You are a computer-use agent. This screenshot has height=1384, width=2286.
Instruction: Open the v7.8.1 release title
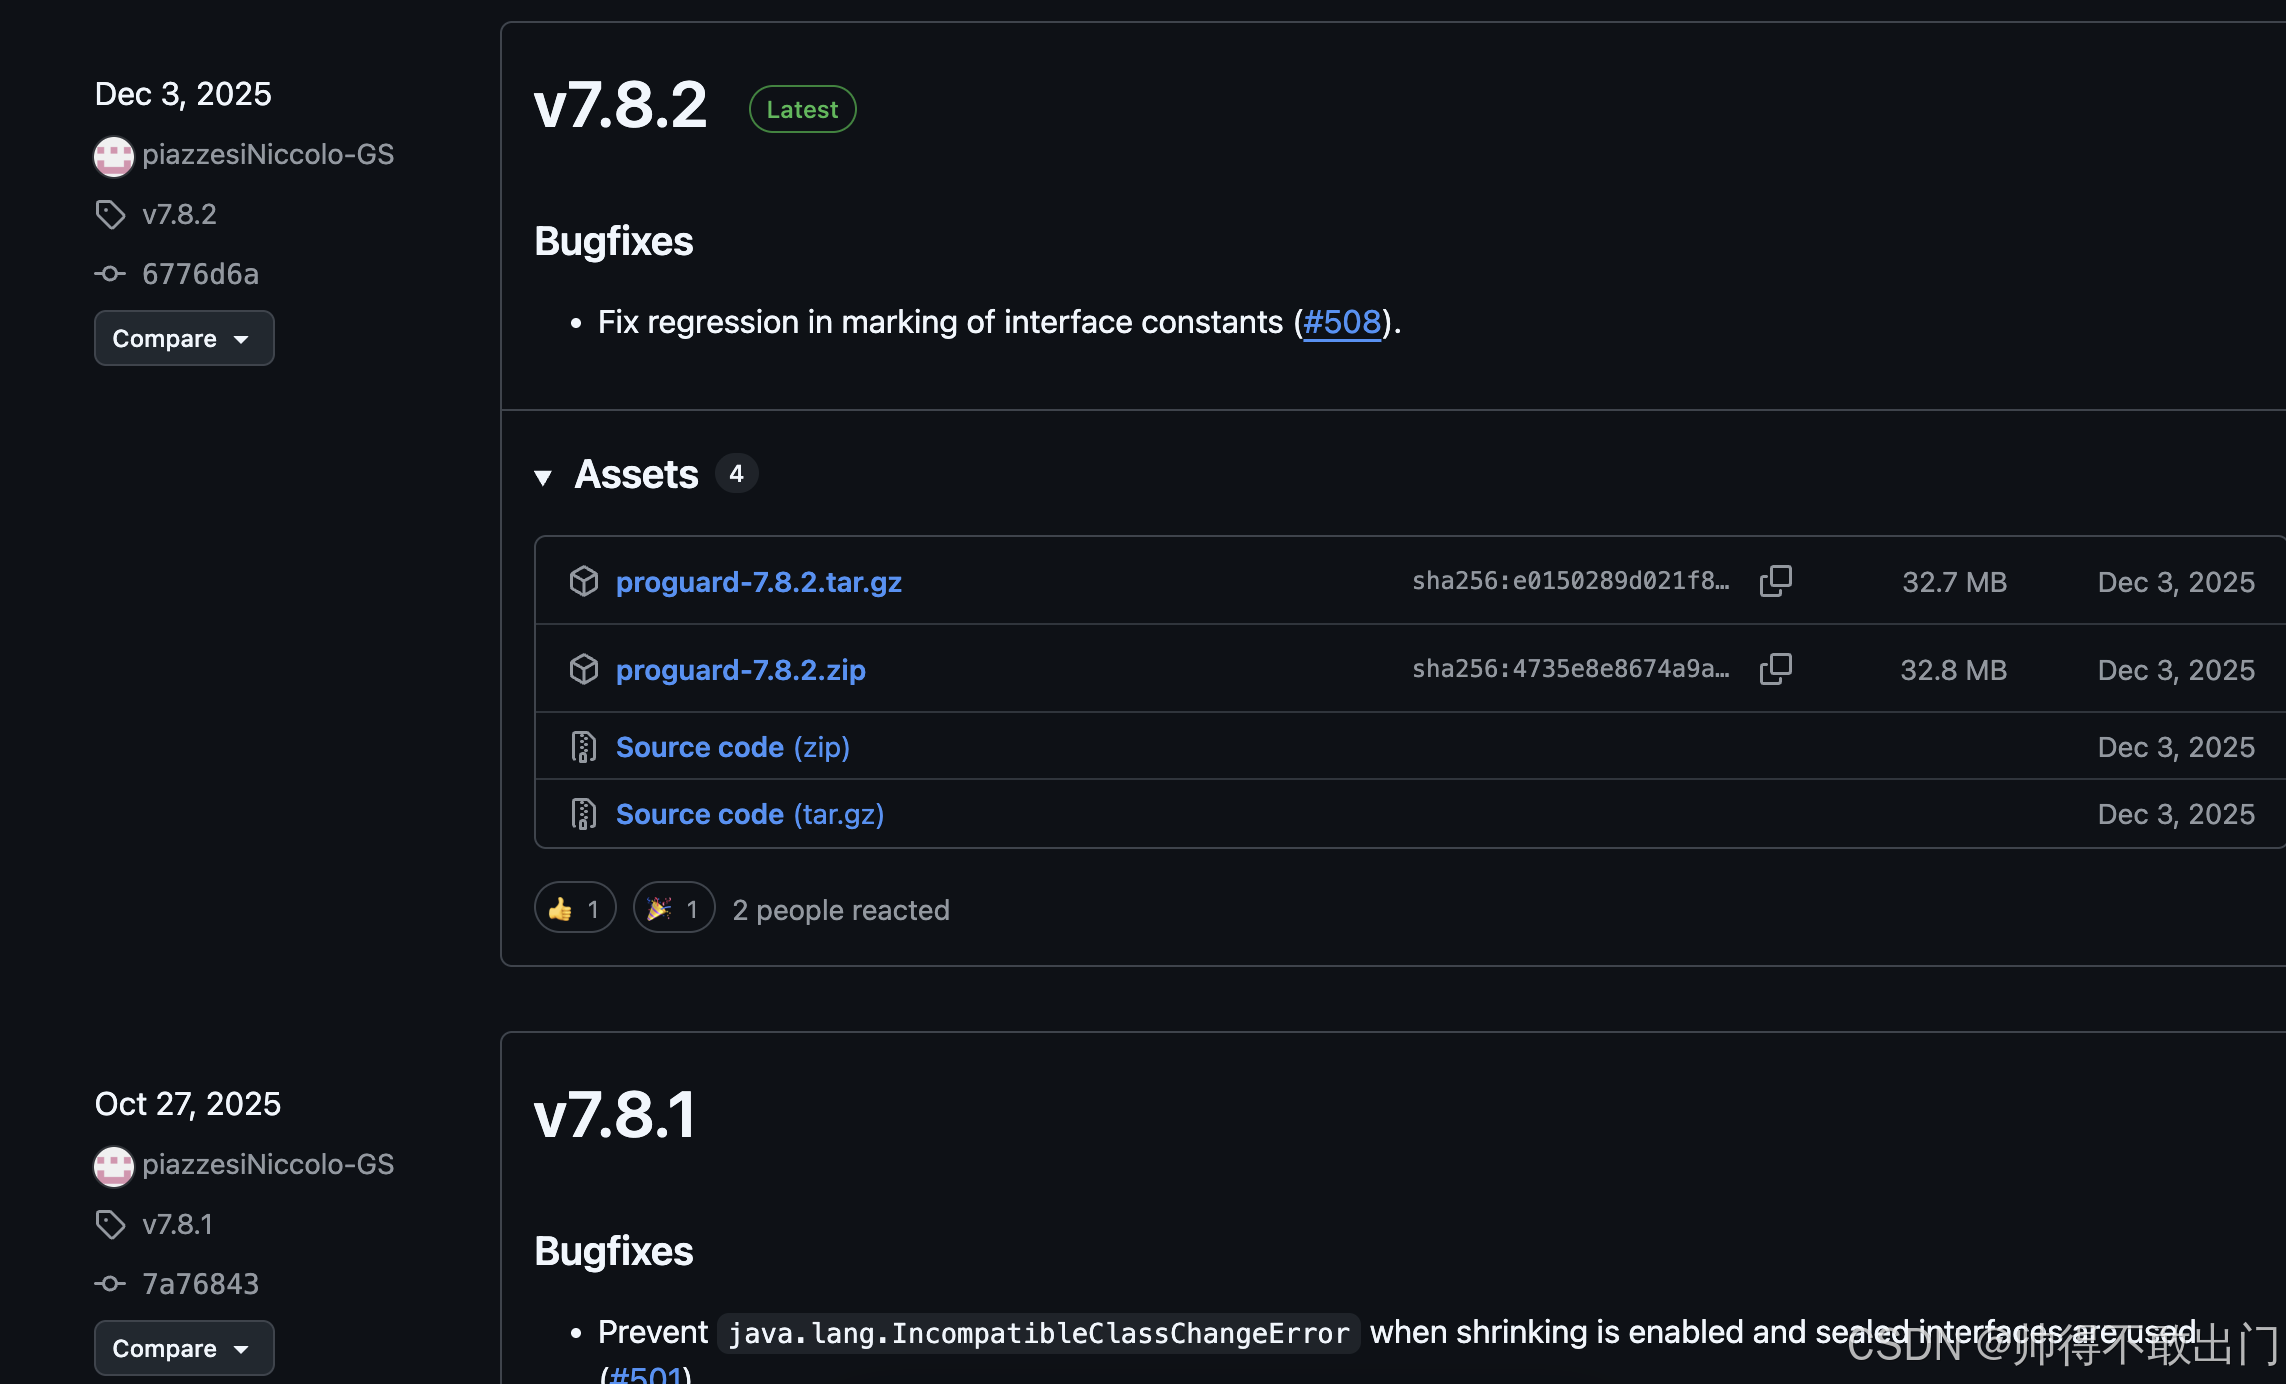tap(614, 1115)
